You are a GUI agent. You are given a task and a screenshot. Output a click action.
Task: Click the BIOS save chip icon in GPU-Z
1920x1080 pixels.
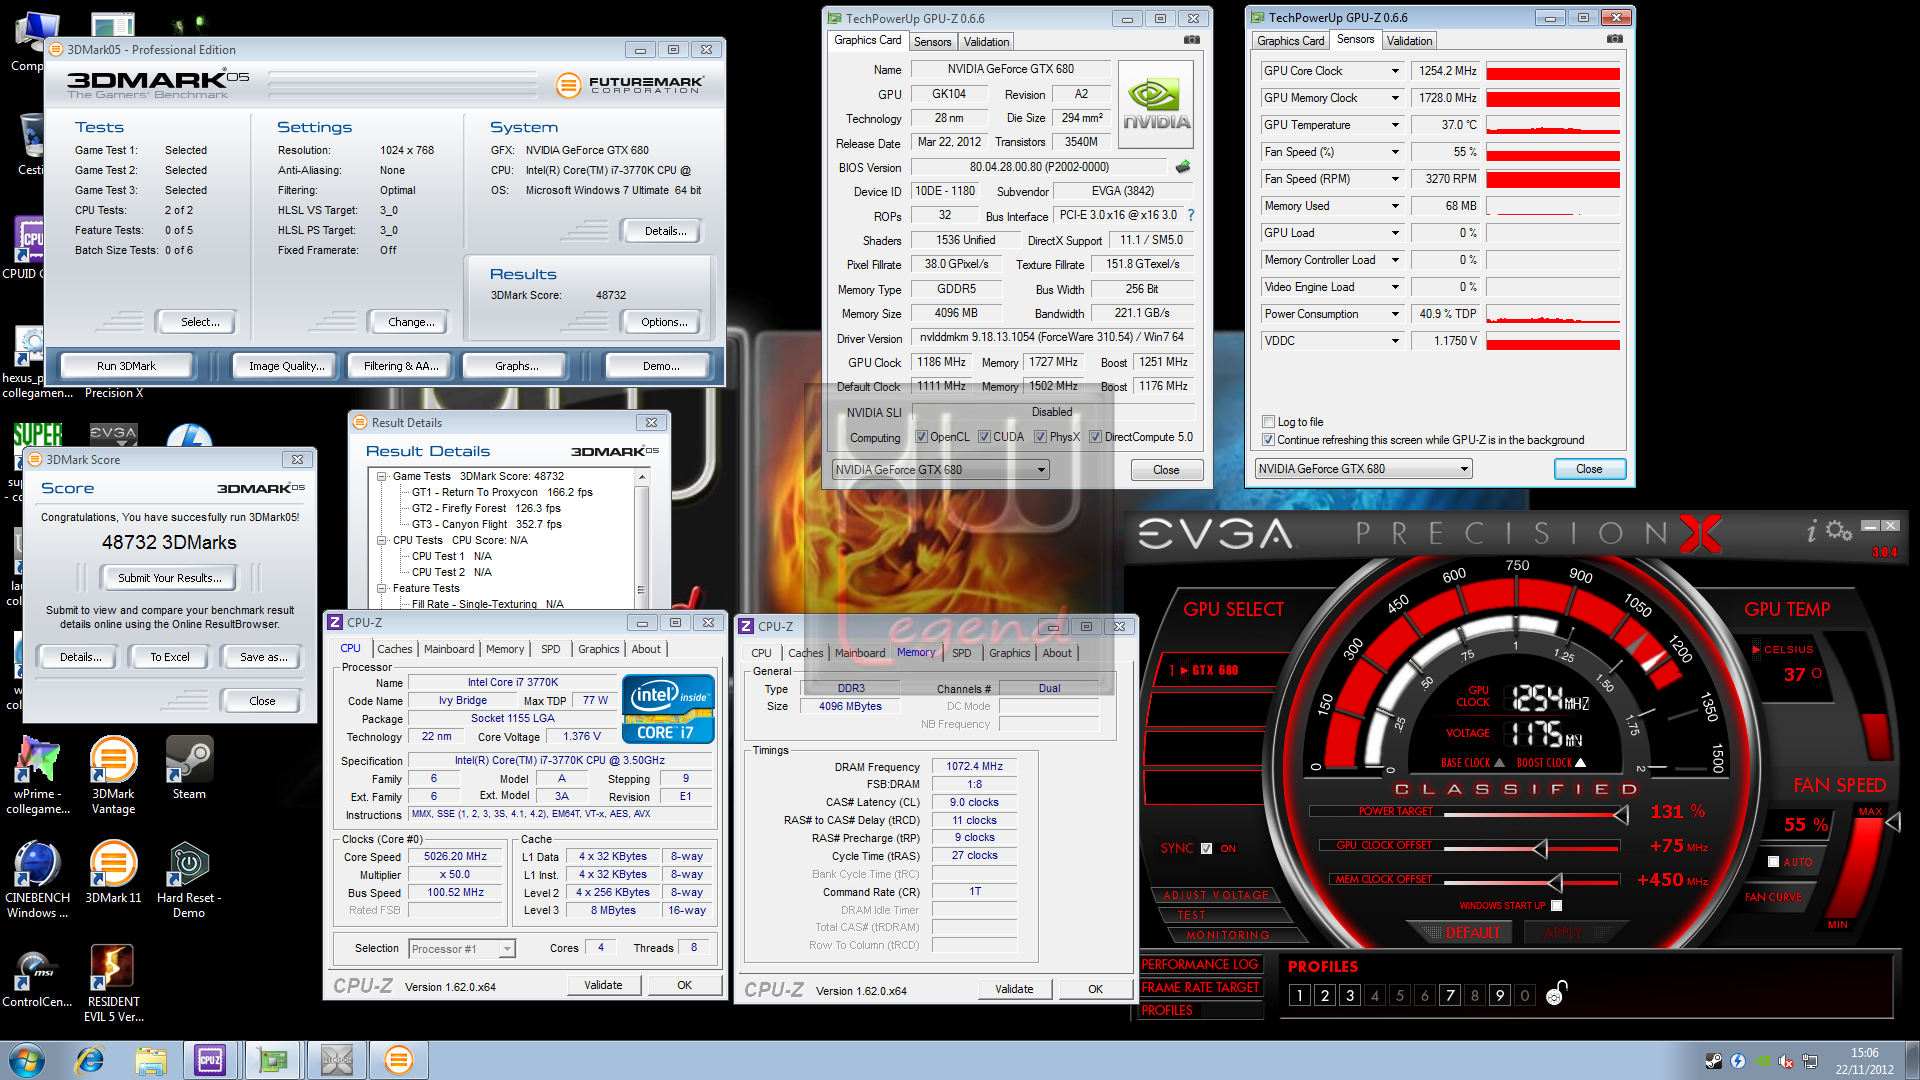pyautogui.click(x=1183, y=167)
